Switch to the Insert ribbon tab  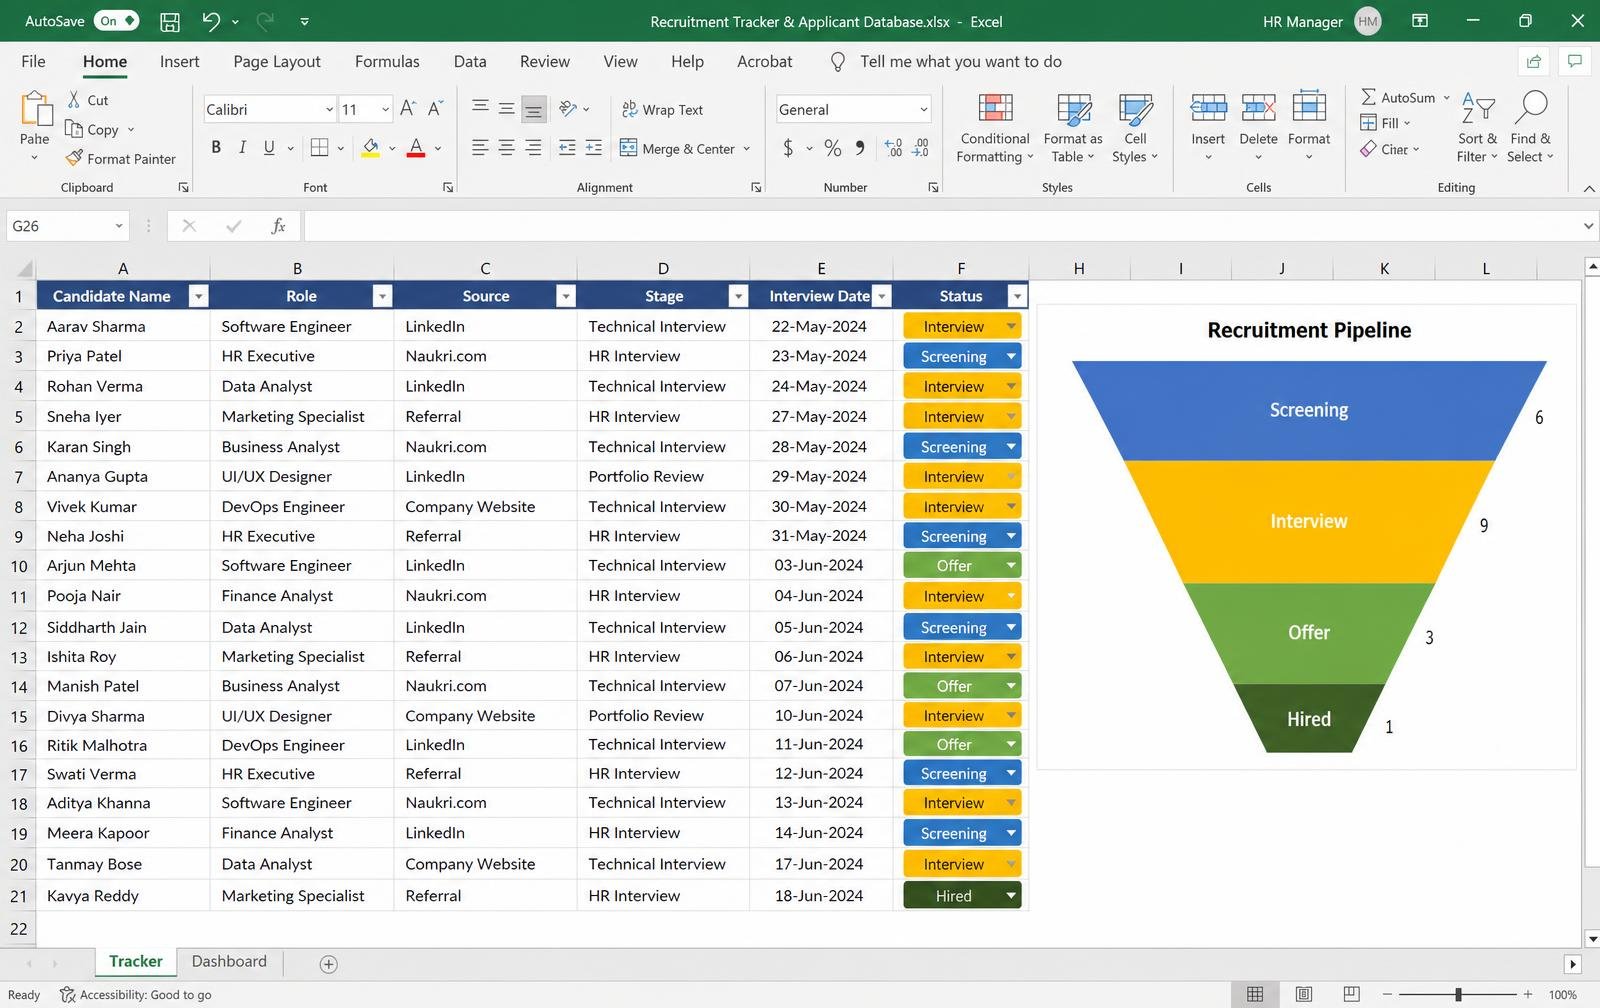[179, 61]
